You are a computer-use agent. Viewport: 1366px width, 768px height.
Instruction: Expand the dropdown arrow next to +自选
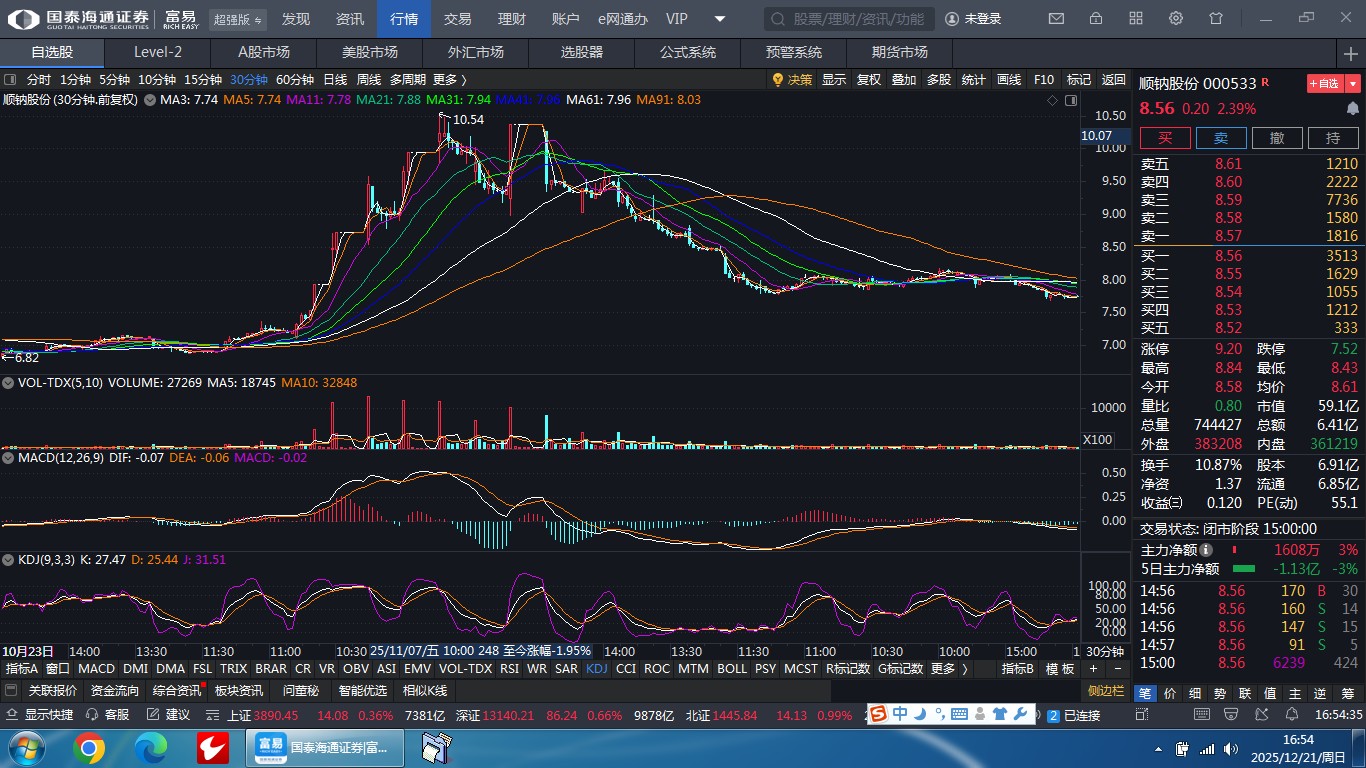coord(1354,84)
